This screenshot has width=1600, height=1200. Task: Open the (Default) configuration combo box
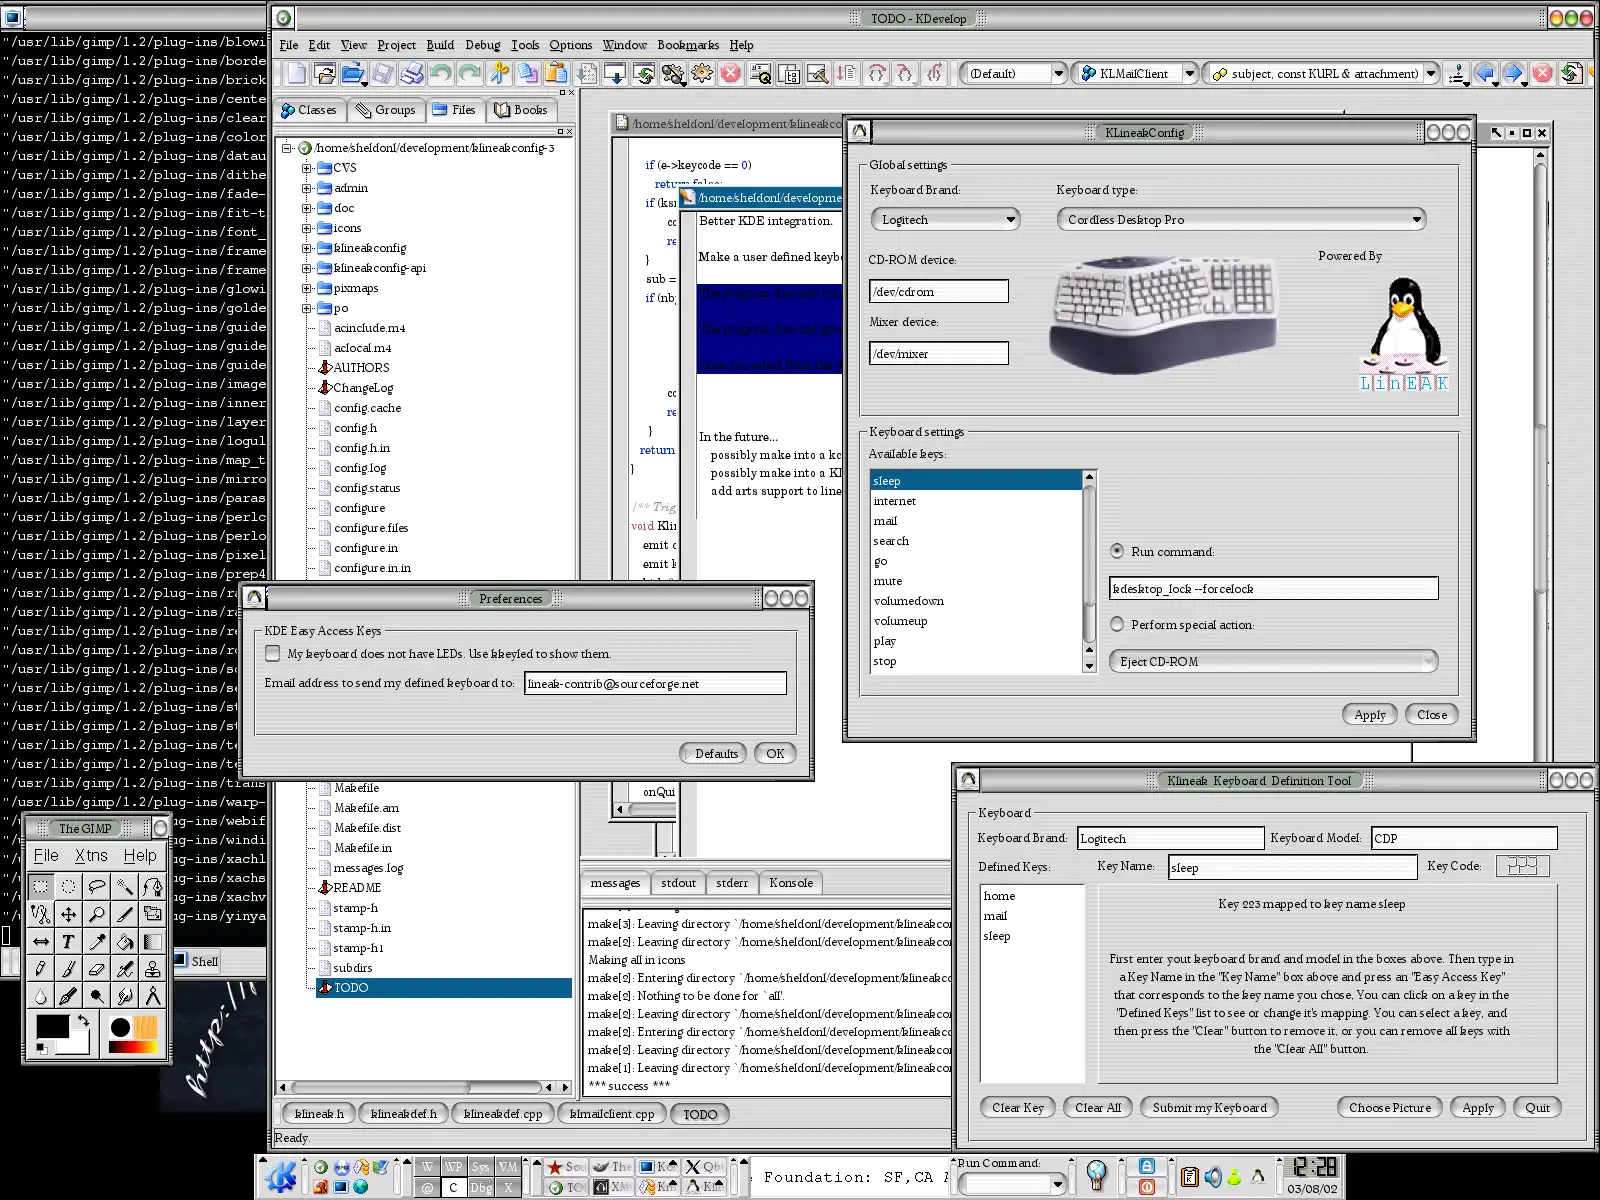click(1014, 73)
